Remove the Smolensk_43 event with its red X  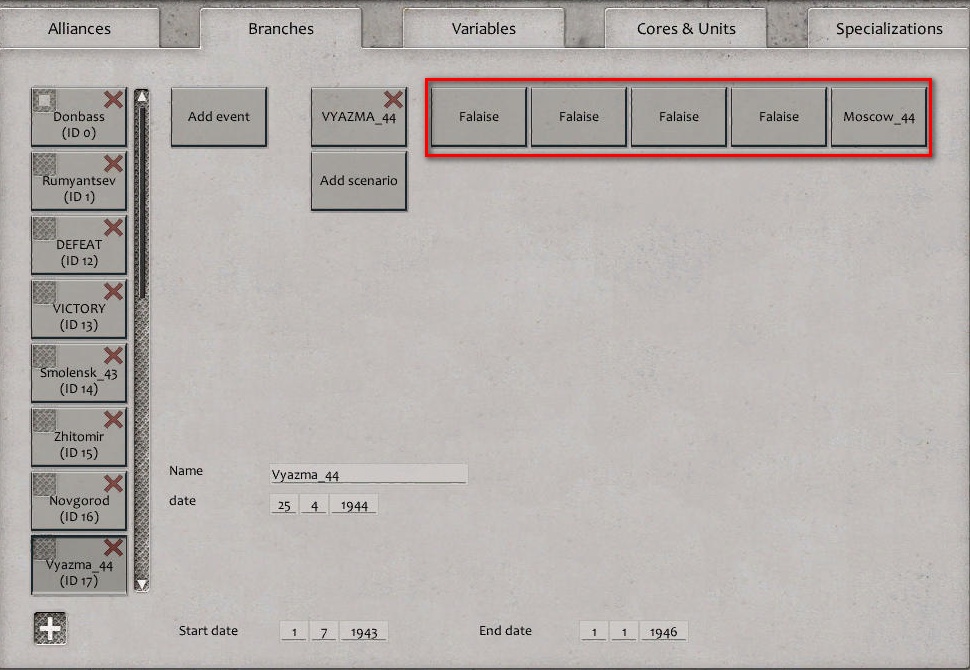(113, 354)
